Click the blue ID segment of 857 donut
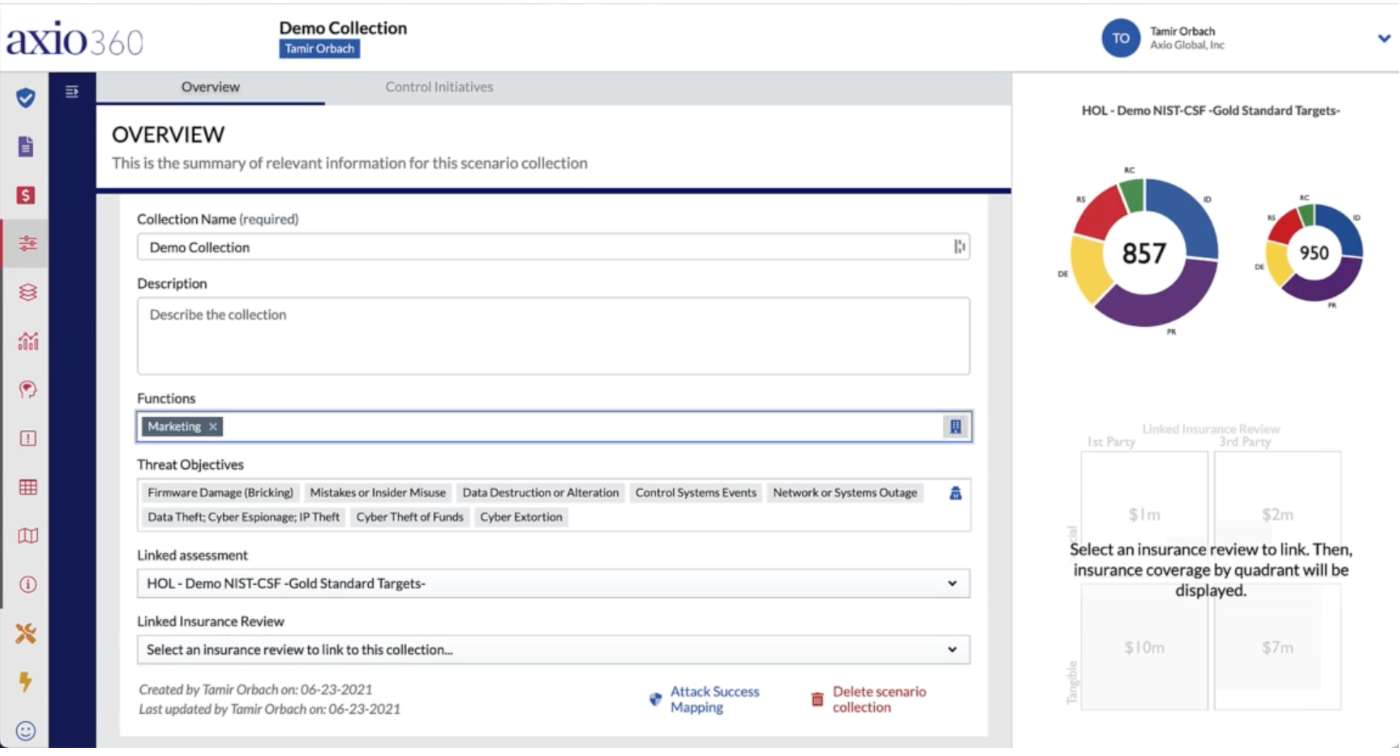This screenshot has height=756, width=1400. click(1189, 216)
